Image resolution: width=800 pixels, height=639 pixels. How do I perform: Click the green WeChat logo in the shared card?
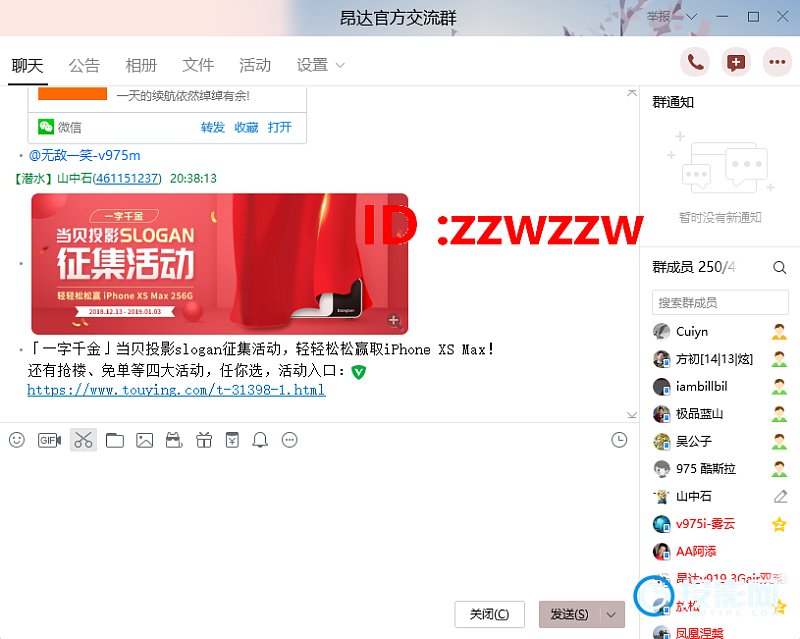click(46, 127)
